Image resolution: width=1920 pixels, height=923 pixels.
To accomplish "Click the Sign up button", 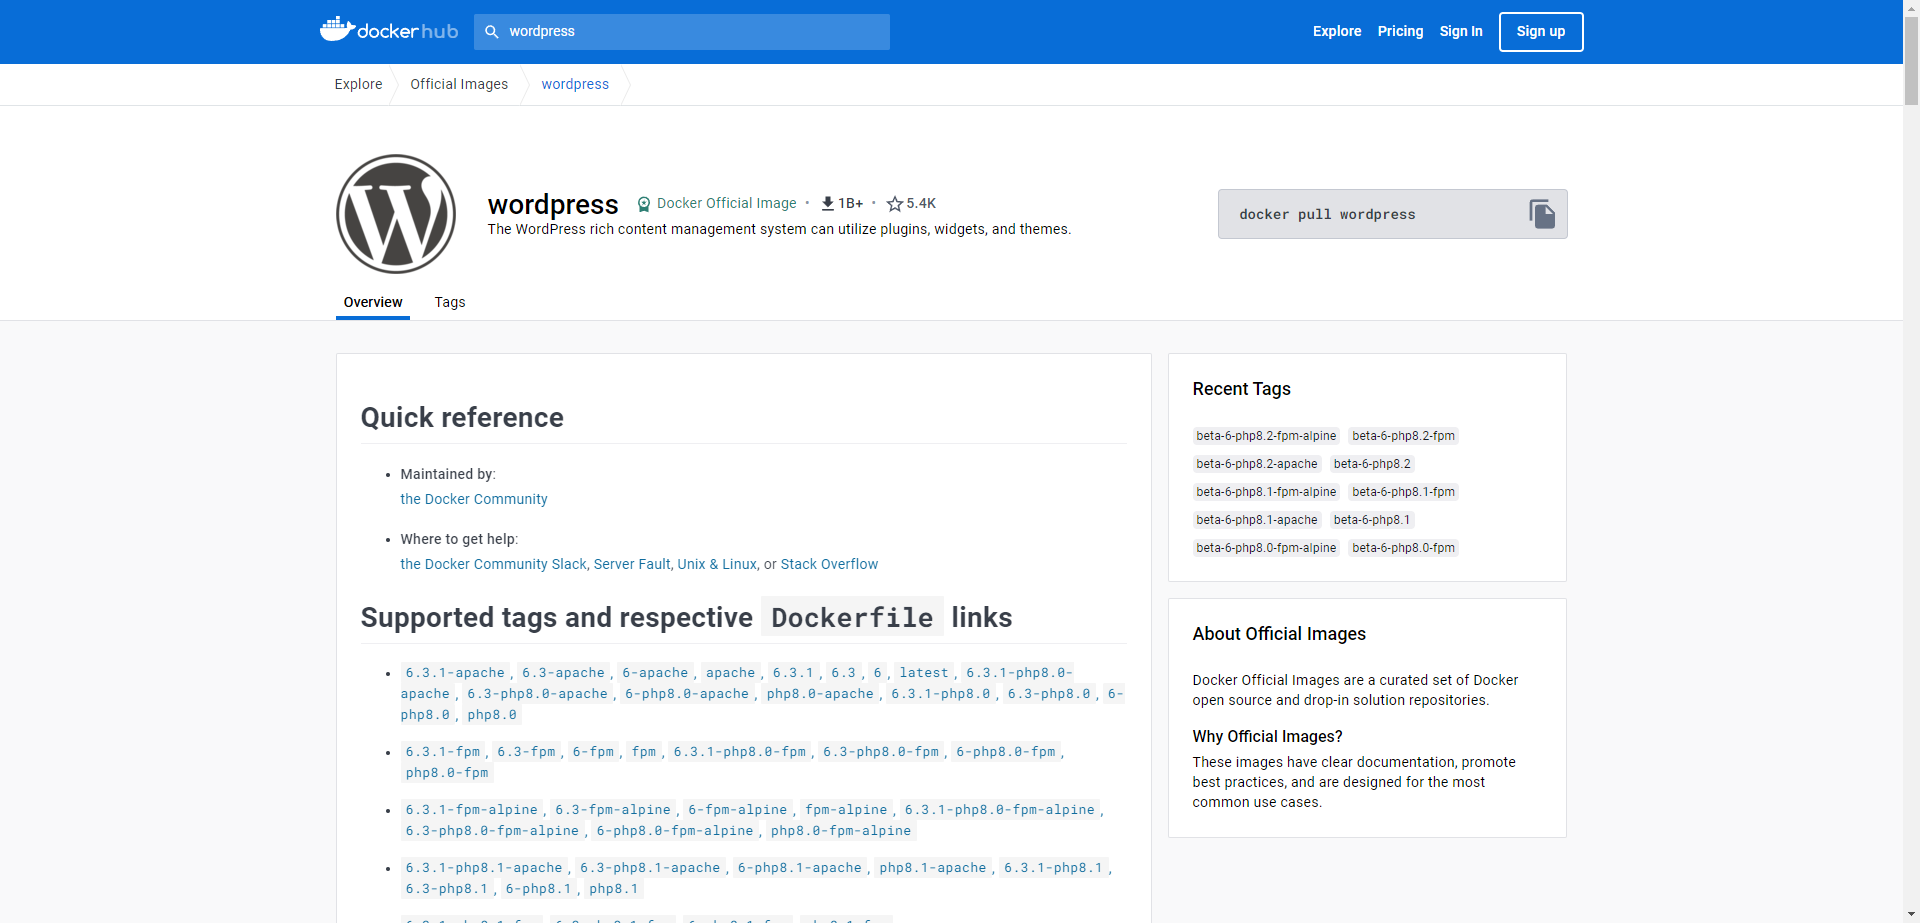I will coord(1541,32).
